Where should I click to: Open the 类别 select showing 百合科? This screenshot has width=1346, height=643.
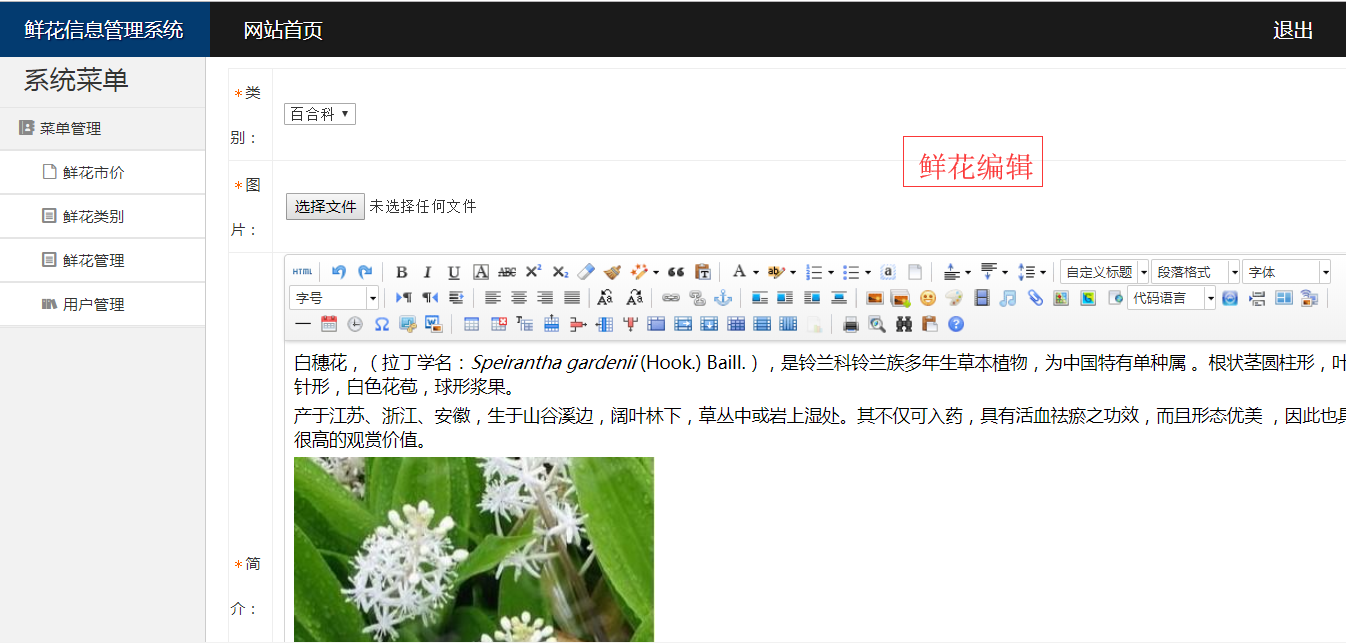319,114
